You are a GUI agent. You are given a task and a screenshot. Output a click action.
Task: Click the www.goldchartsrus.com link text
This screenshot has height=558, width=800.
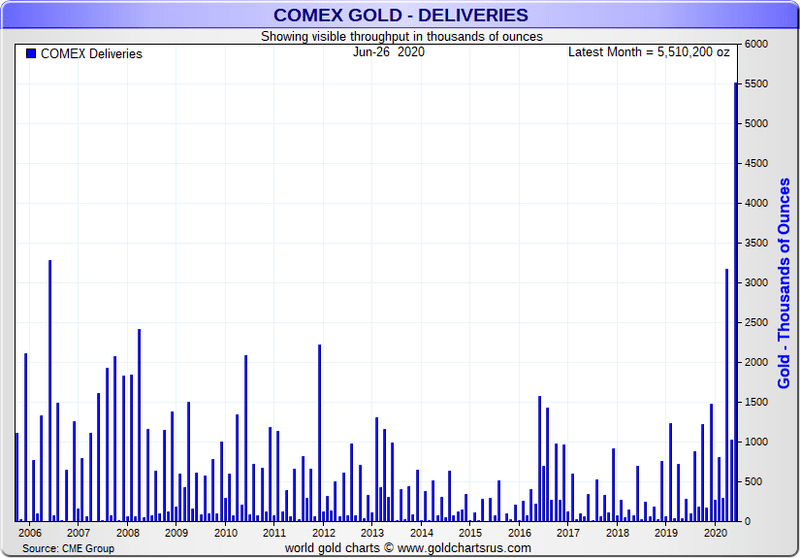(464, 548)
